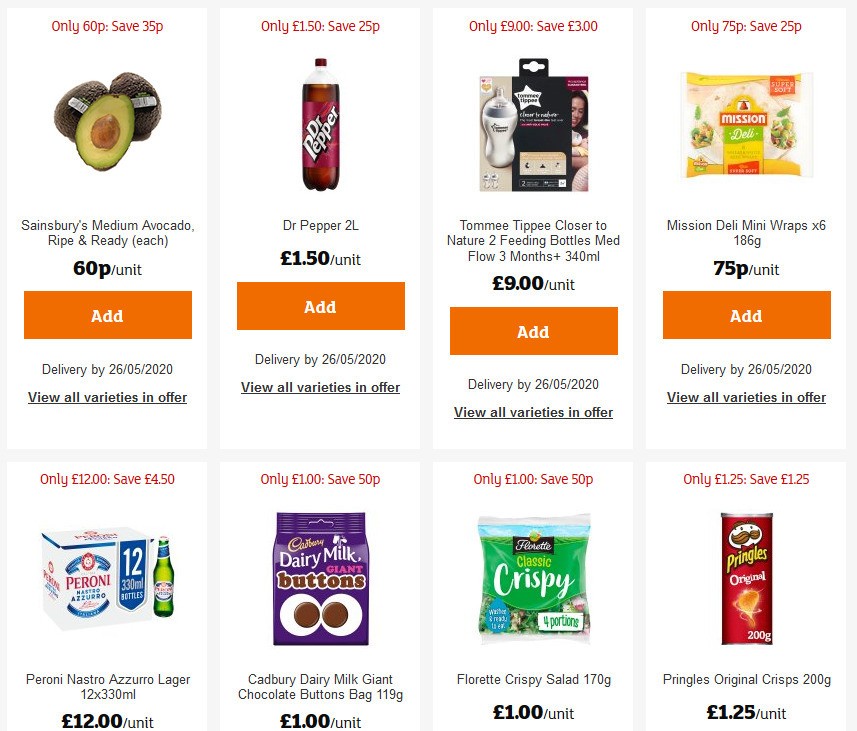This screenshot has height=731, width=857.
Task: Open the Dr Pepper 2L product page
Action: [320, 225]
